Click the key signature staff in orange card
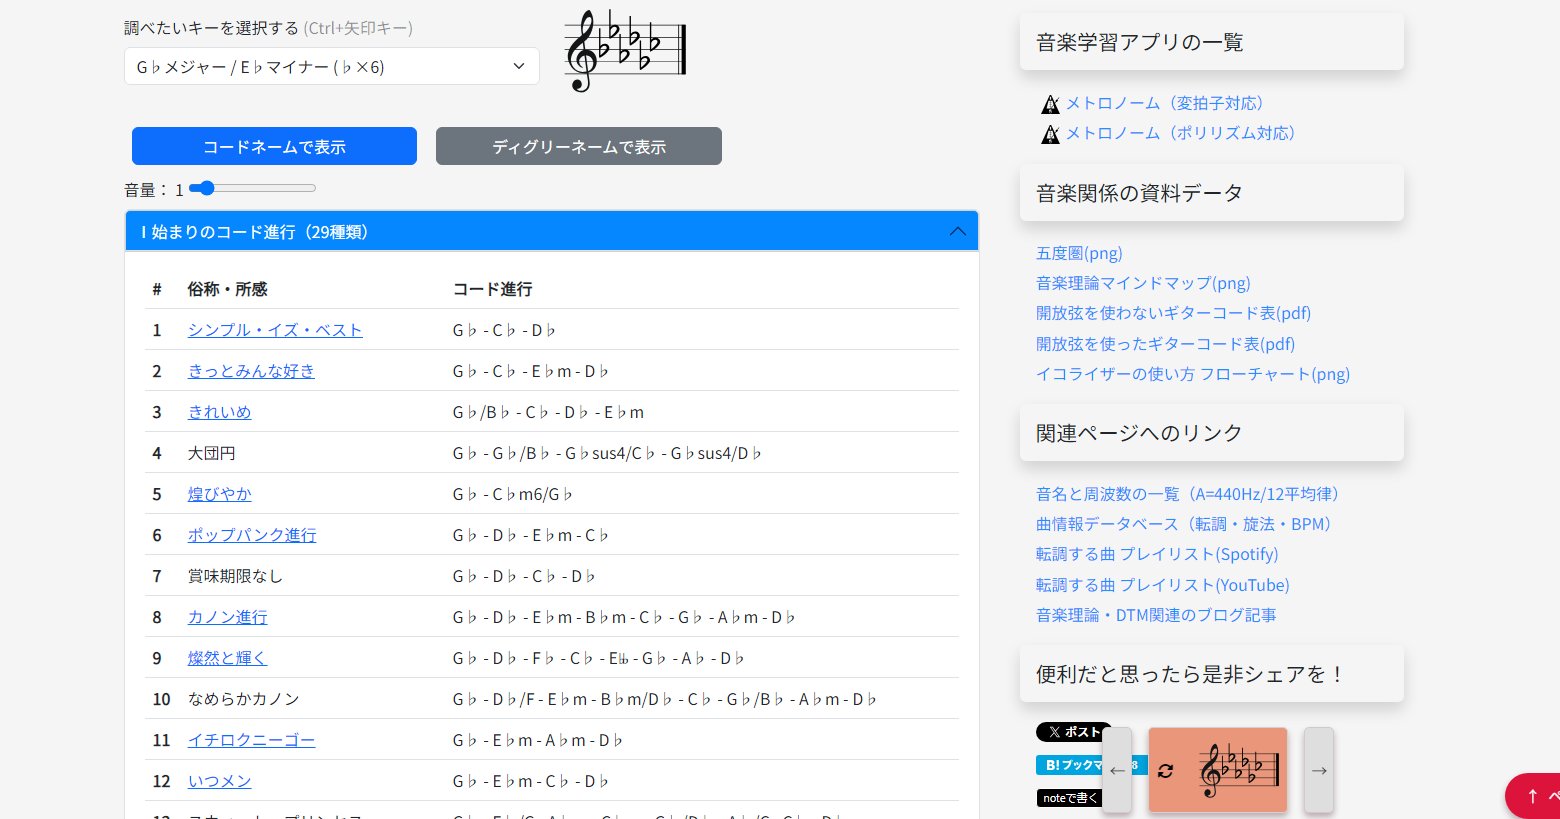1560x819 pixels. [x=1240, y=770]
